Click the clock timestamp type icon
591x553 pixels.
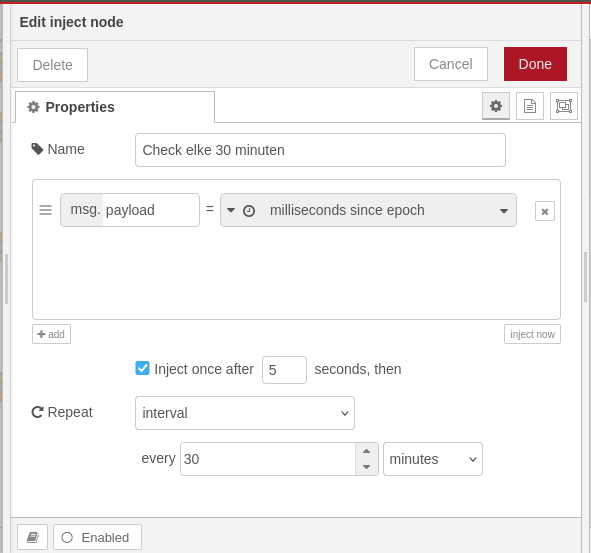pyautogui.click(x=249, y=211)
